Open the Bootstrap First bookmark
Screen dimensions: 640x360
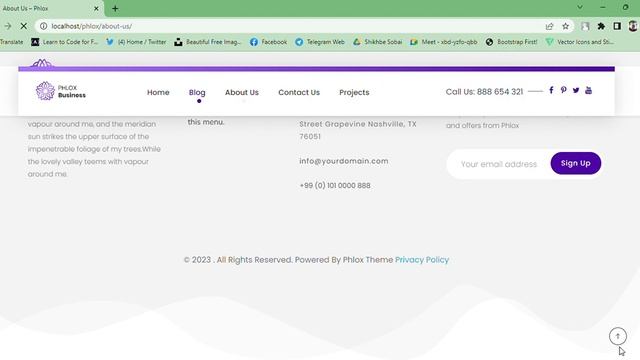[511, 42]
